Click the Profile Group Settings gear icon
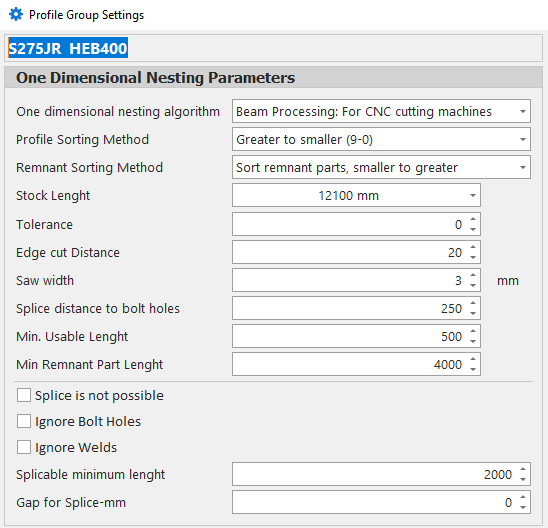Image resolution: width=548 pixels, height=528 pixels. [x=16, y=15]
